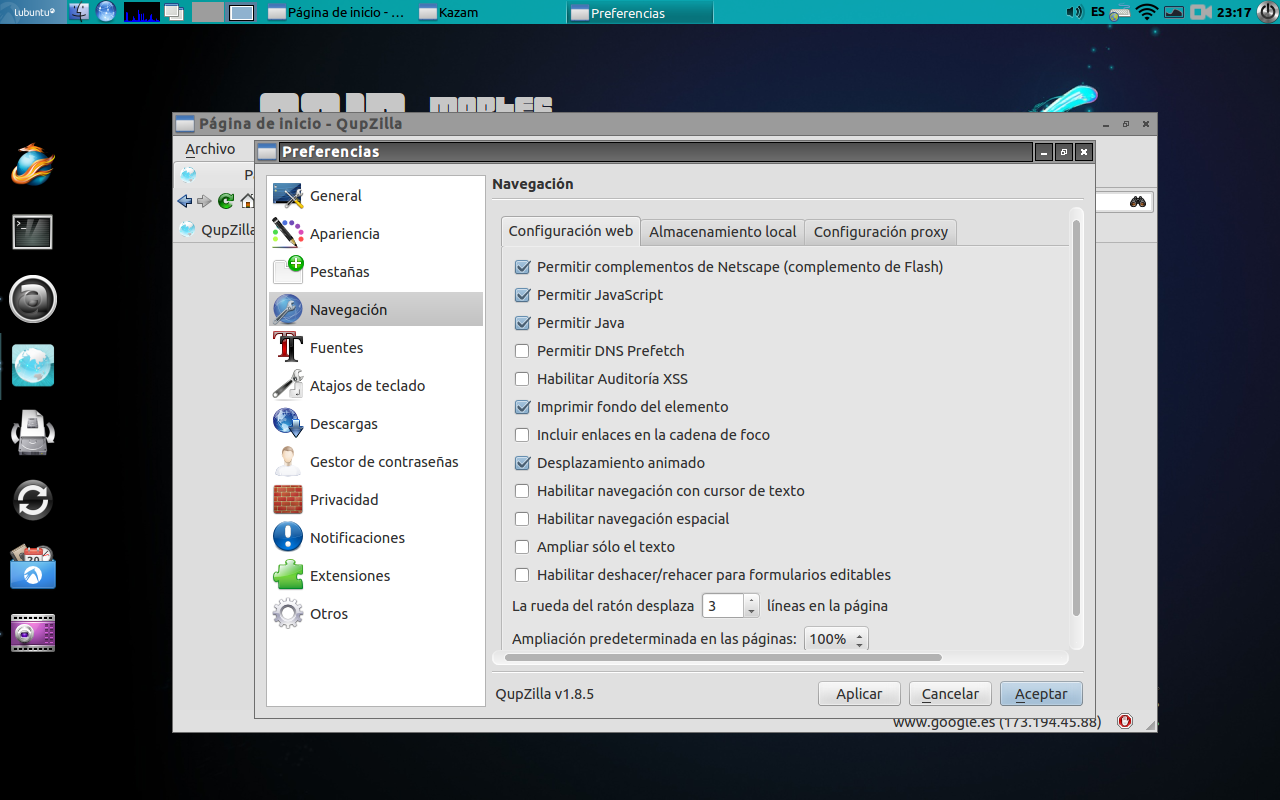
Task: Open the update manager dock icon
Action: click(33, 500)
